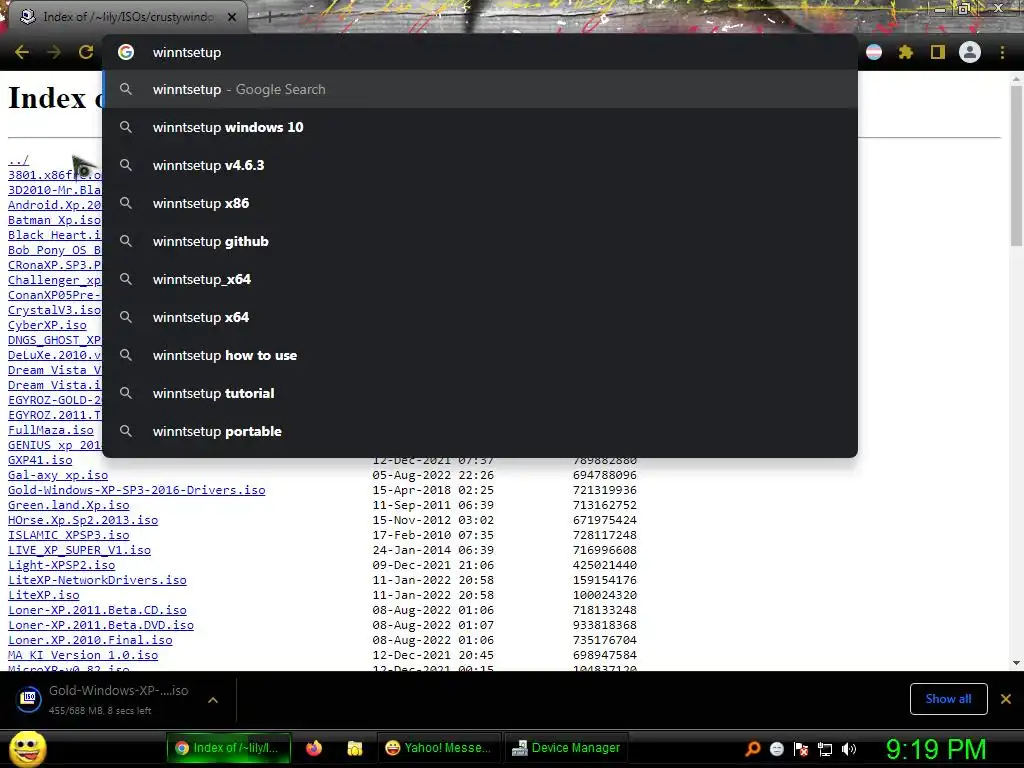The width and height of the screenshot is (1024, 768).
Task: Choose 'winntsetup tutorial' suggestion
Action: pos(480,393)
